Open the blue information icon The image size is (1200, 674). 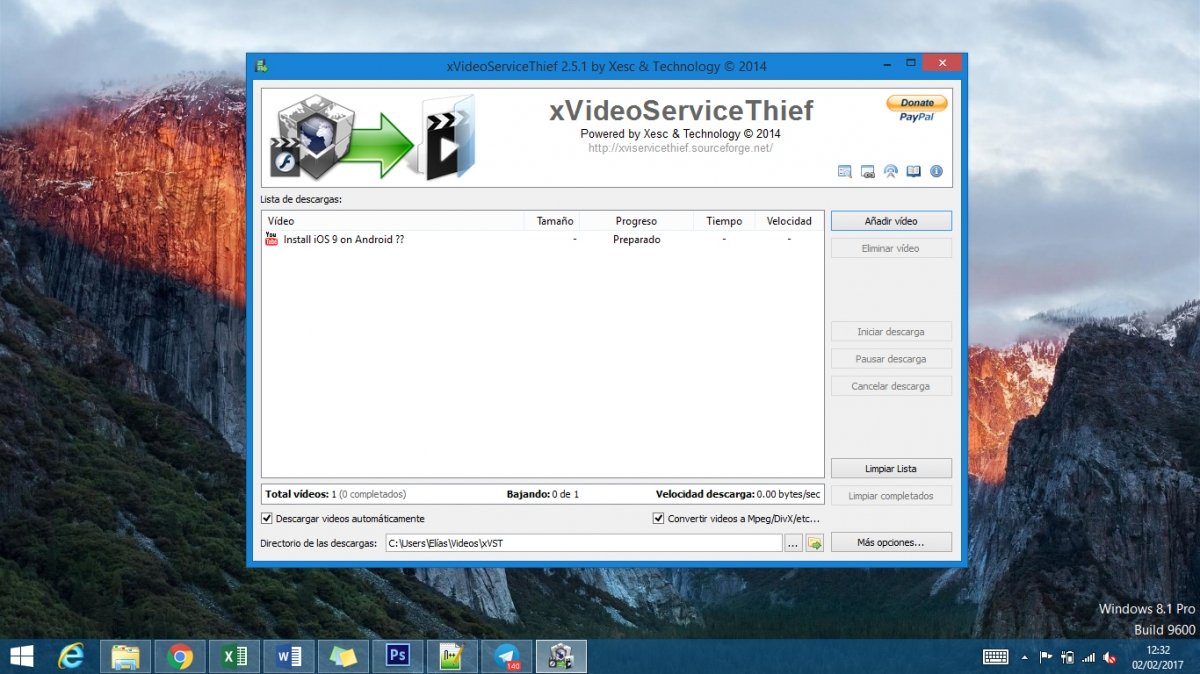pyautogui.click(x=937, y=172)
